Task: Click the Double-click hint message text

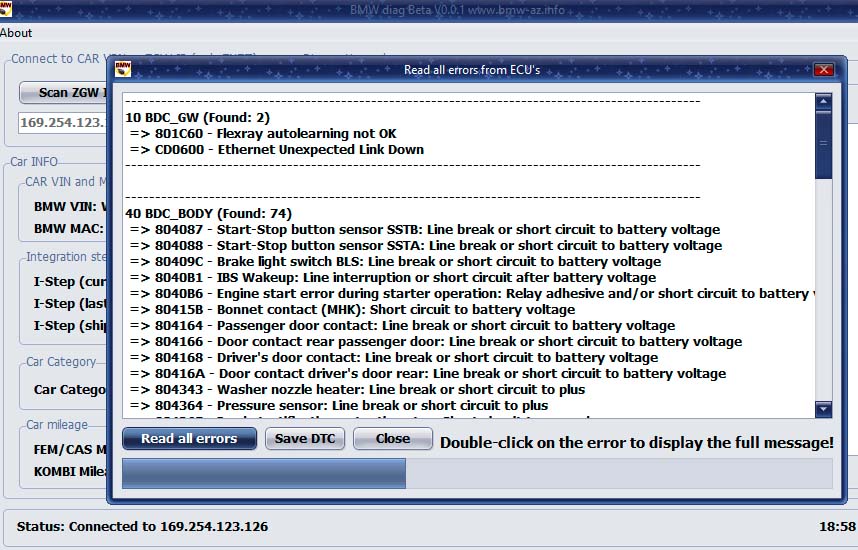Action: tap(637, 442)
